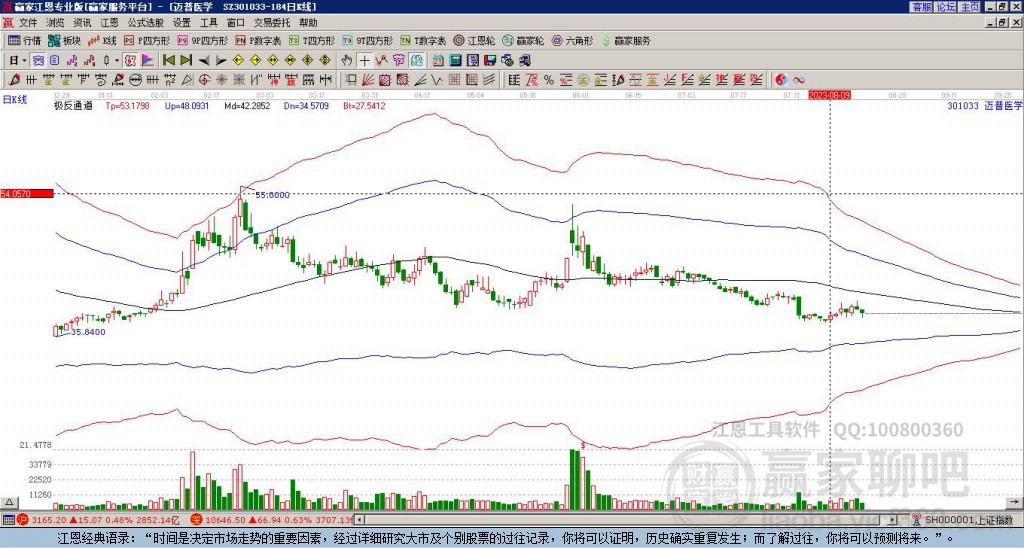Click the 10646.50 index value in status bar
This screenshot has width=1024, height=548.
225,520
